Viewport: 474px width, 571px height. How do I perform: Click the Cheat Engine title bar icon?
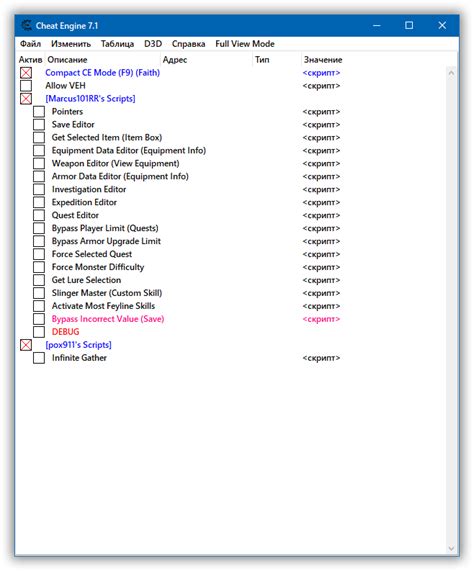pos(26,25)
